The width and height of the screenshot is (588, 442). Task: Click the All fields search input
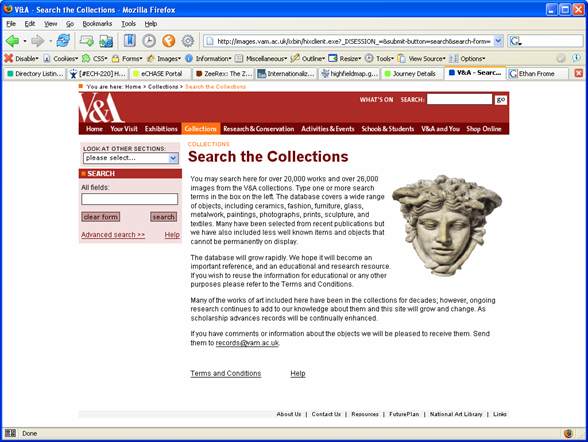click(x=130, y=199)
